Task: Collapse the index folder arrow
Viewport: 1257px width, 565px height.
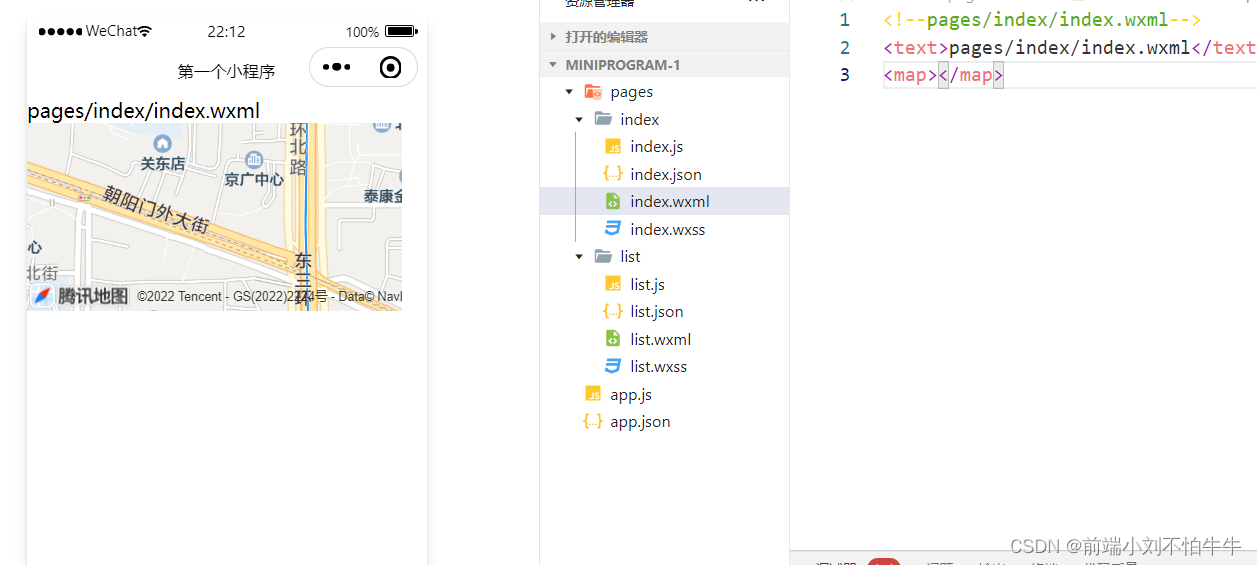Action: point(579,119)
